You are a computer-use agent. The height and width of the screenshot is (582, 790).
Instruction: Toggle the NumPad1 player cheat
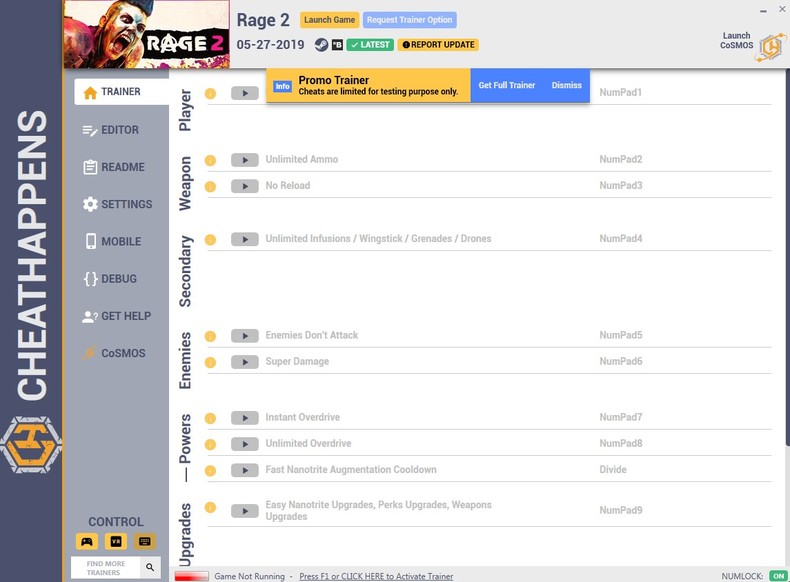245,93
